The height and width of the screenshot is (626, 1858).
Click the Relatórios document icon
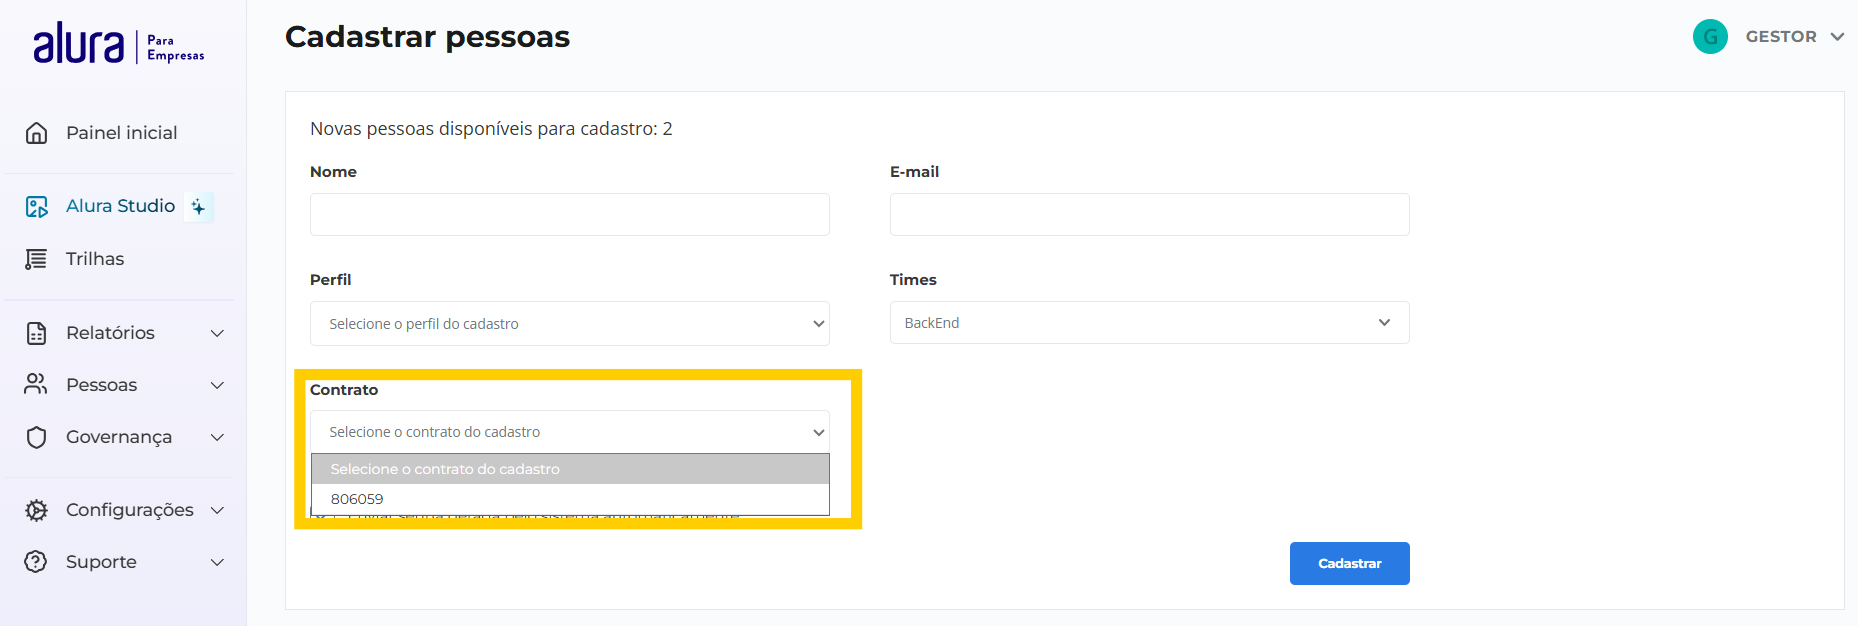pos(37,333)
